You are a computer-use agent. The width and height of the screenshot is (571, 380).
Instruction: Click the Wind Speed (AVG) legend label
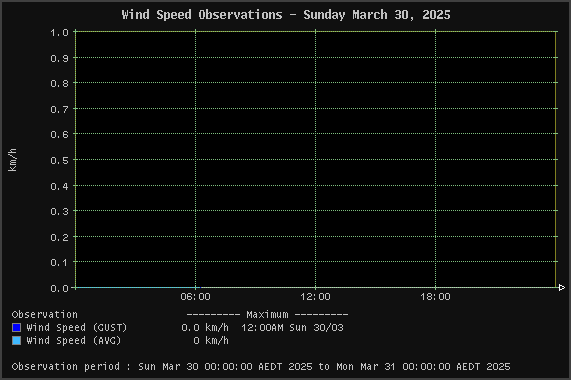[74, 340]
